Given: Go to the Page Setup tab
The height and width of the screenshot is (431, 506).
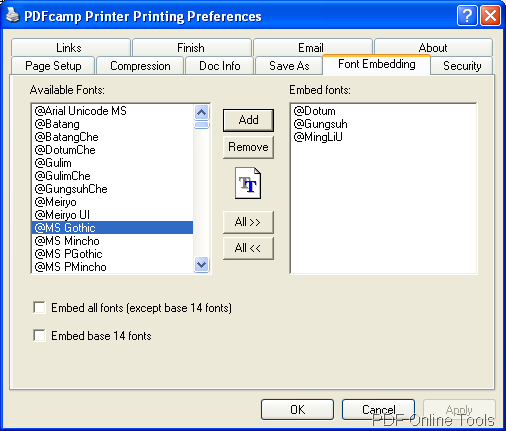Looking at the screenshot, I should click(x=53, y=66).
